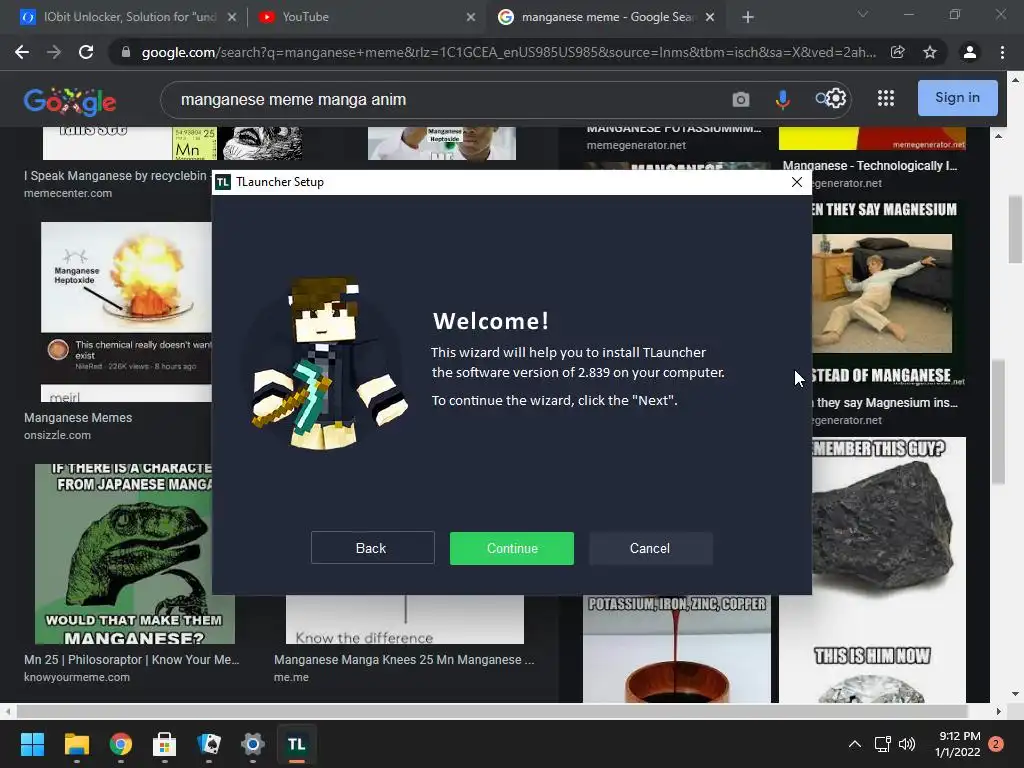Image resolution: width=1024 pixels, height=768 pixels.
Task: Go back in Chrome
Action: 22,52
